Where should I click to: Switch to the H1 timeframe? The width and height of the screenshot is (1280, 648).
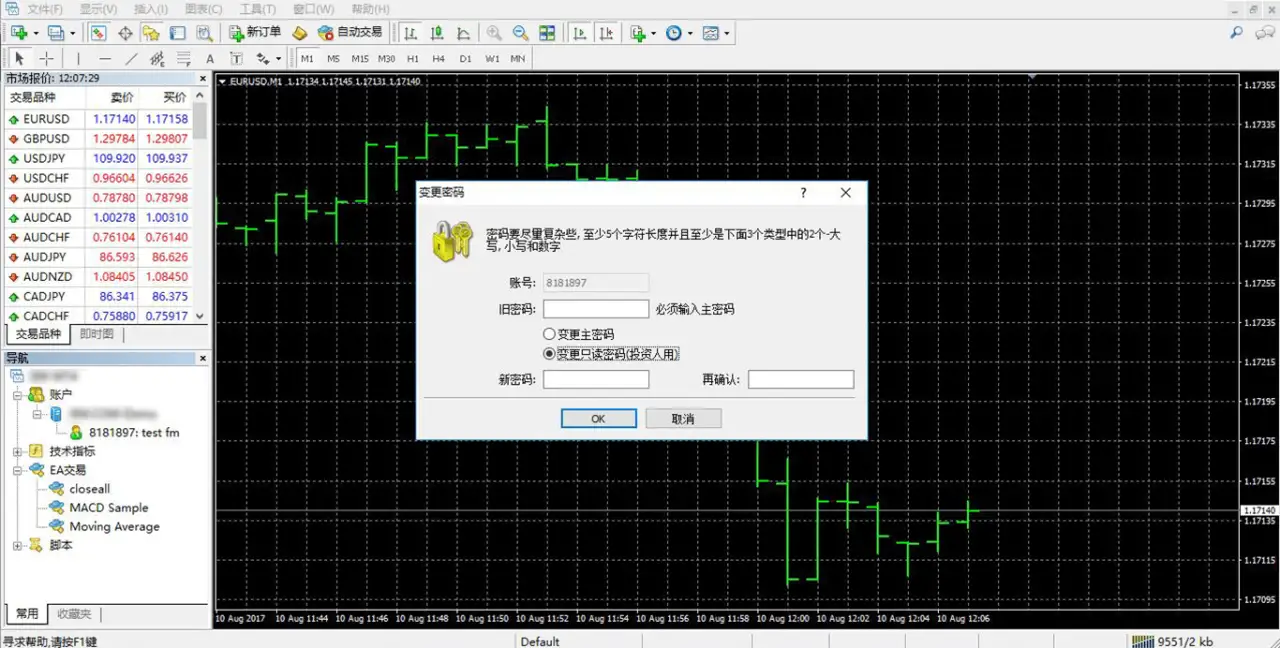pyautogui.click(x=413, y=59)
